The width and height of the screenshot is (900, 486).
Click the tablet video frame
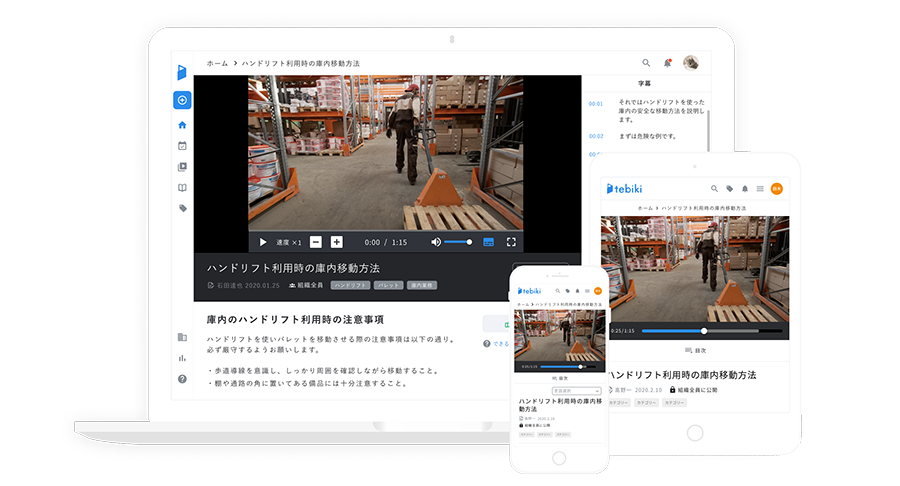tap(695, 269)
